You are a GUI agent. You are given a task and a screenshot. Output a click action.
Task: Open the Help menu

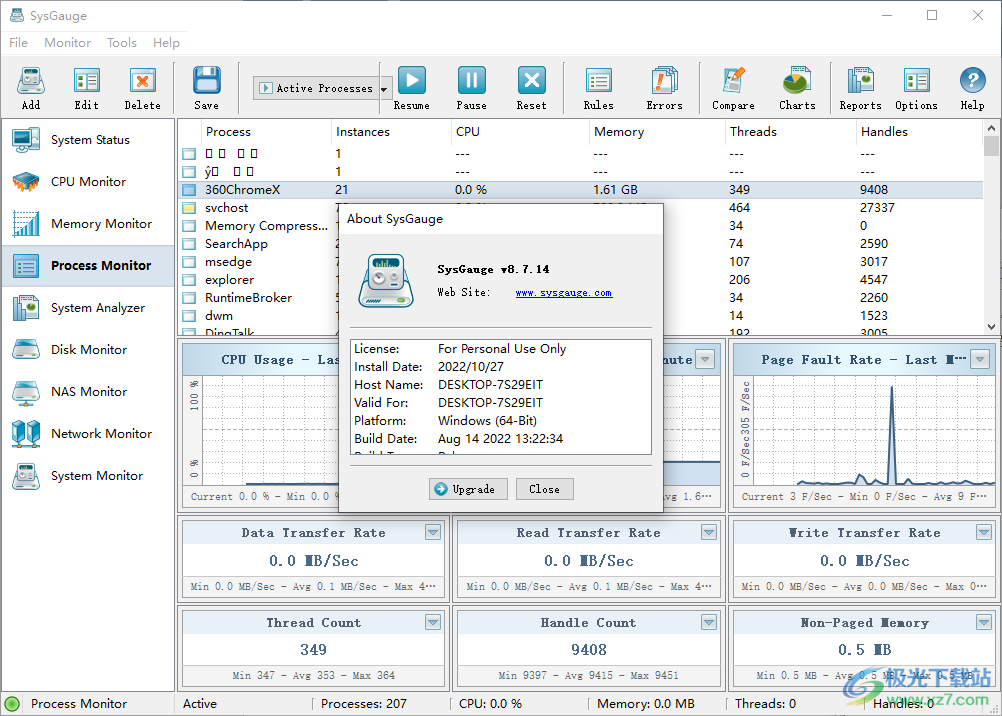tap(166, 43)
